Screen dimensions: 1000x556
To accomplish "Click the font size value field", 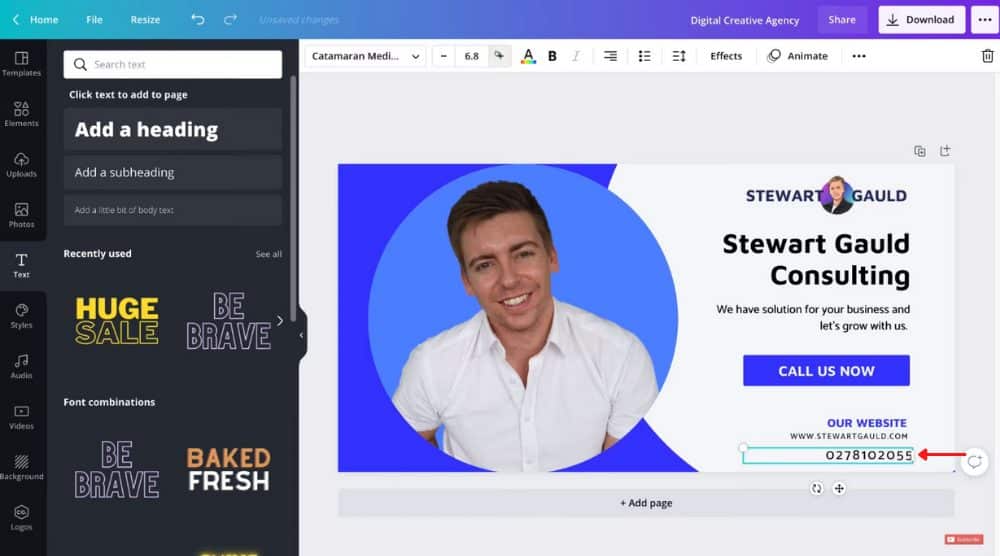I will pos(471,56).
